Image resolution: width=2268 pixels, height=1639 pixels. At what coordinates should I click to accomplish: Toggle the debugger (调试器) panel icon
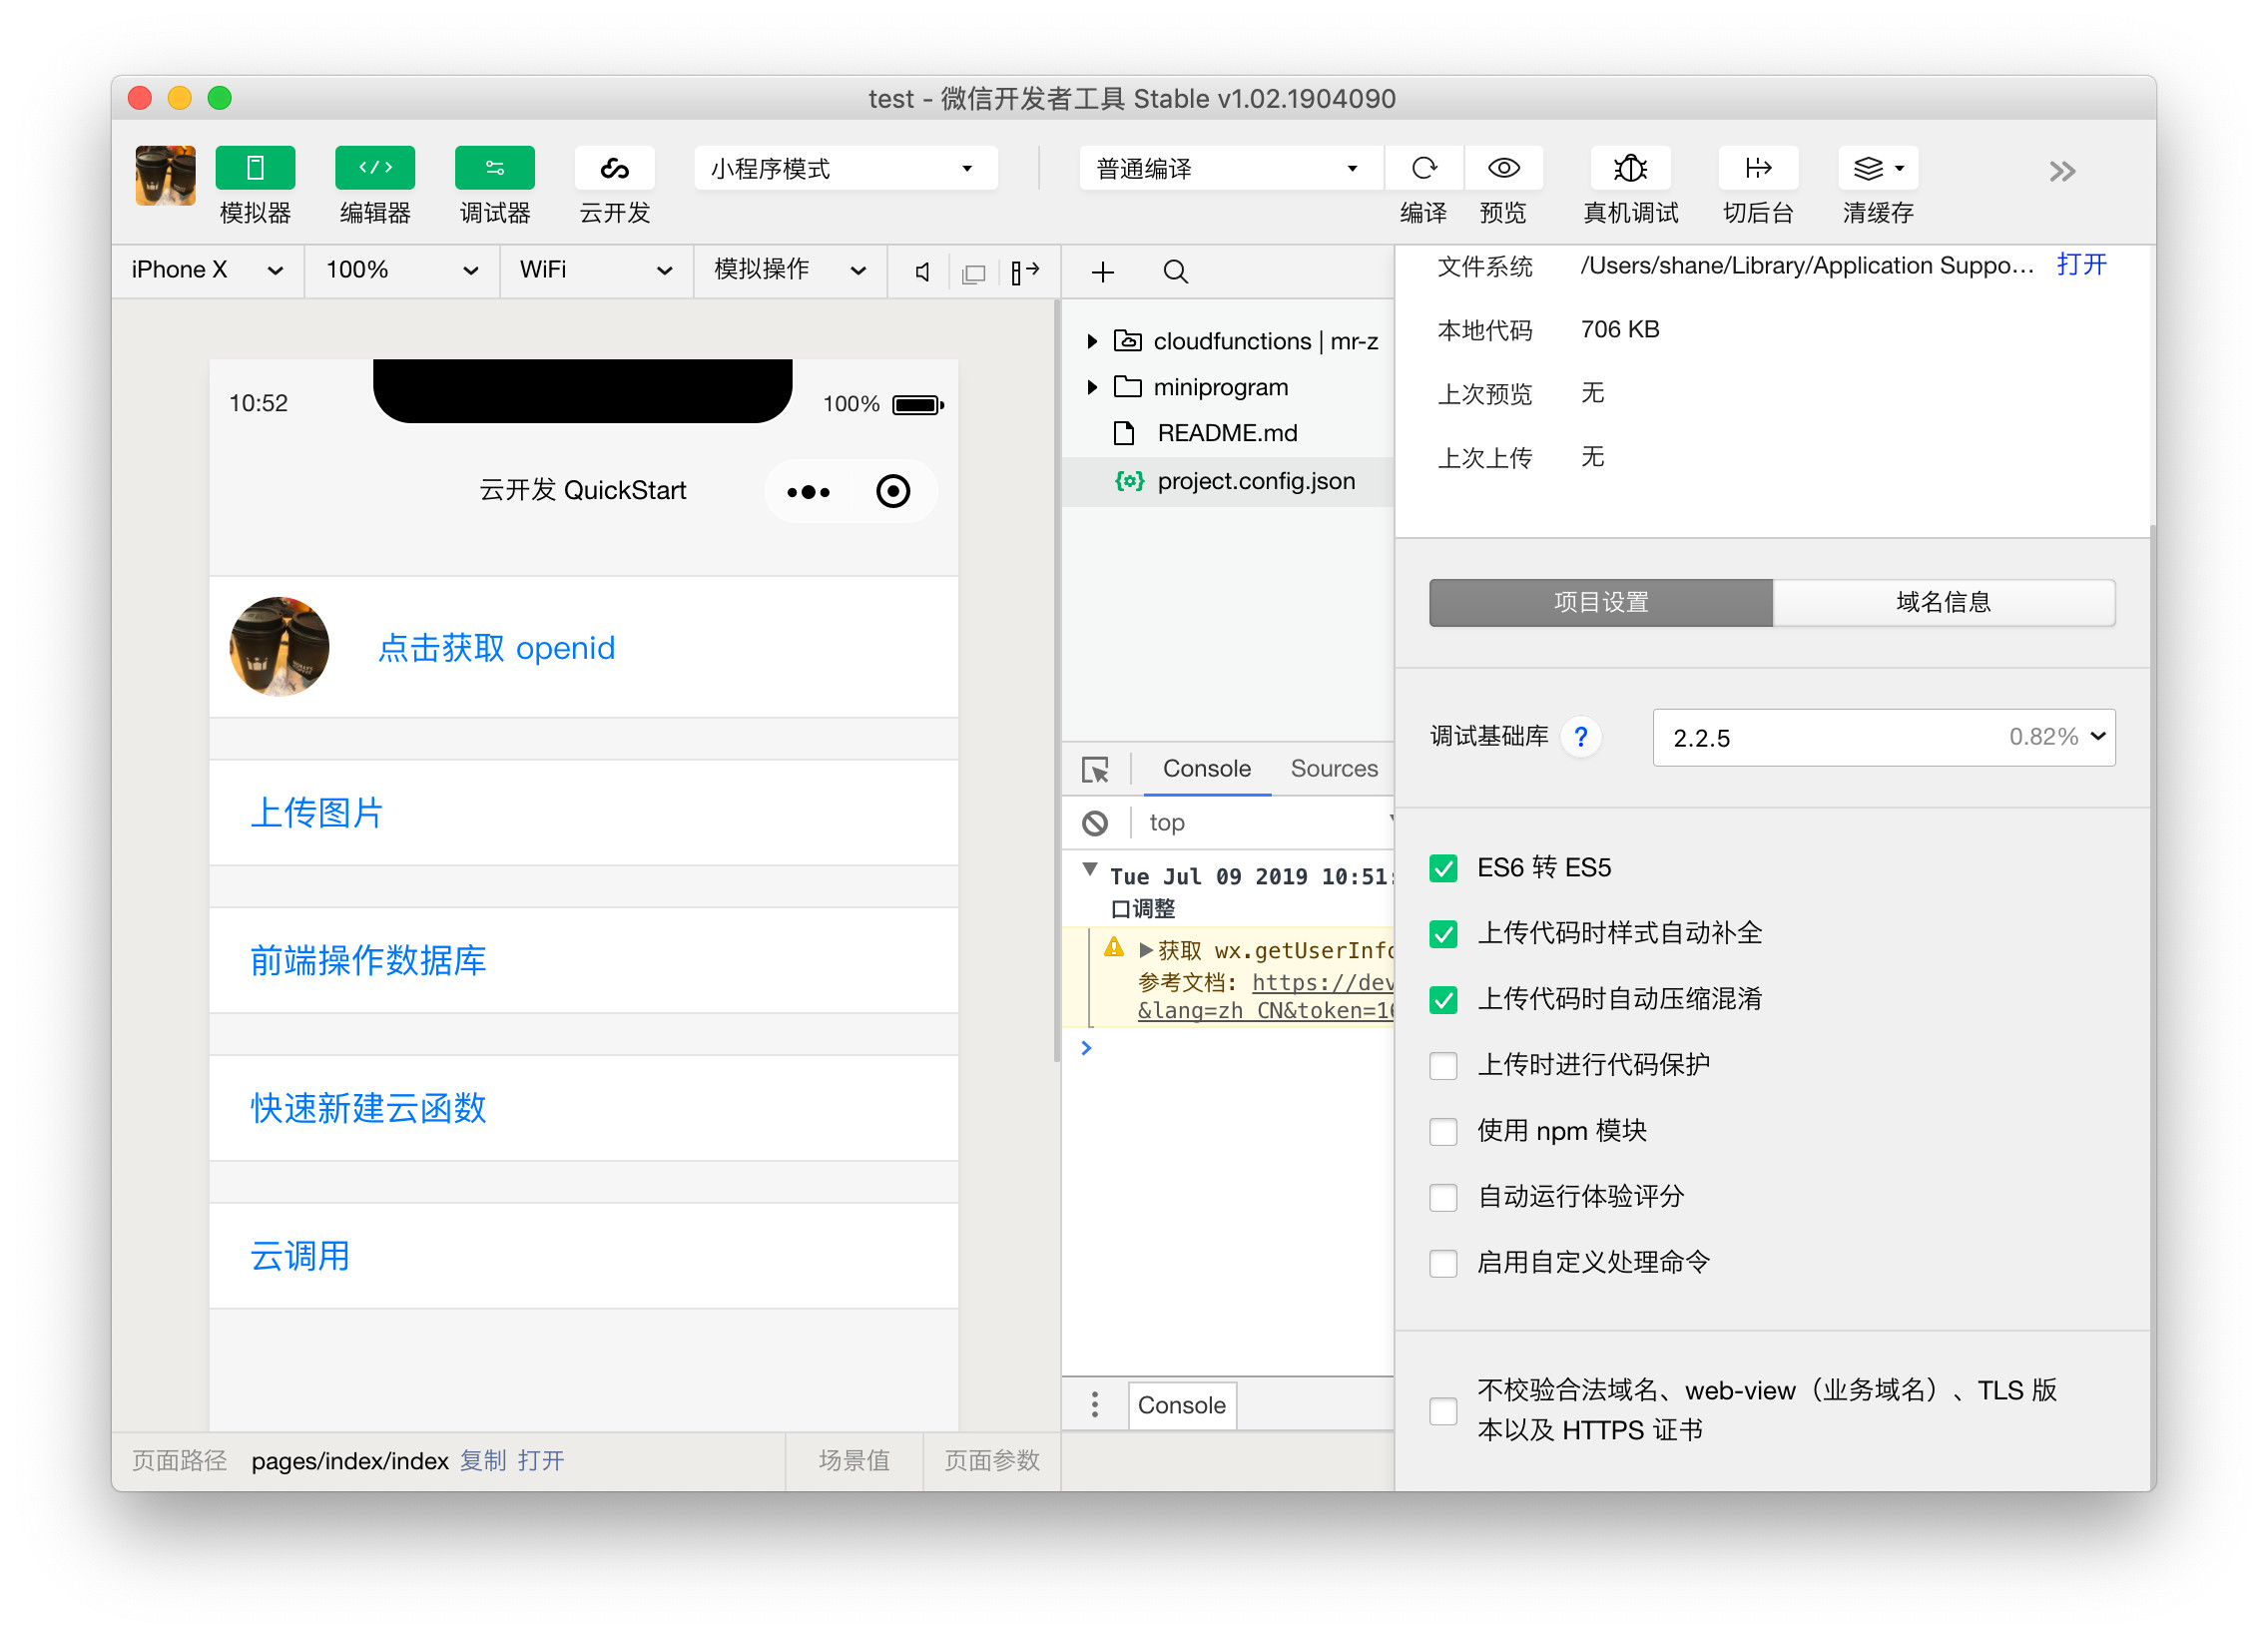pyautogui.click(x=495, y=167)
